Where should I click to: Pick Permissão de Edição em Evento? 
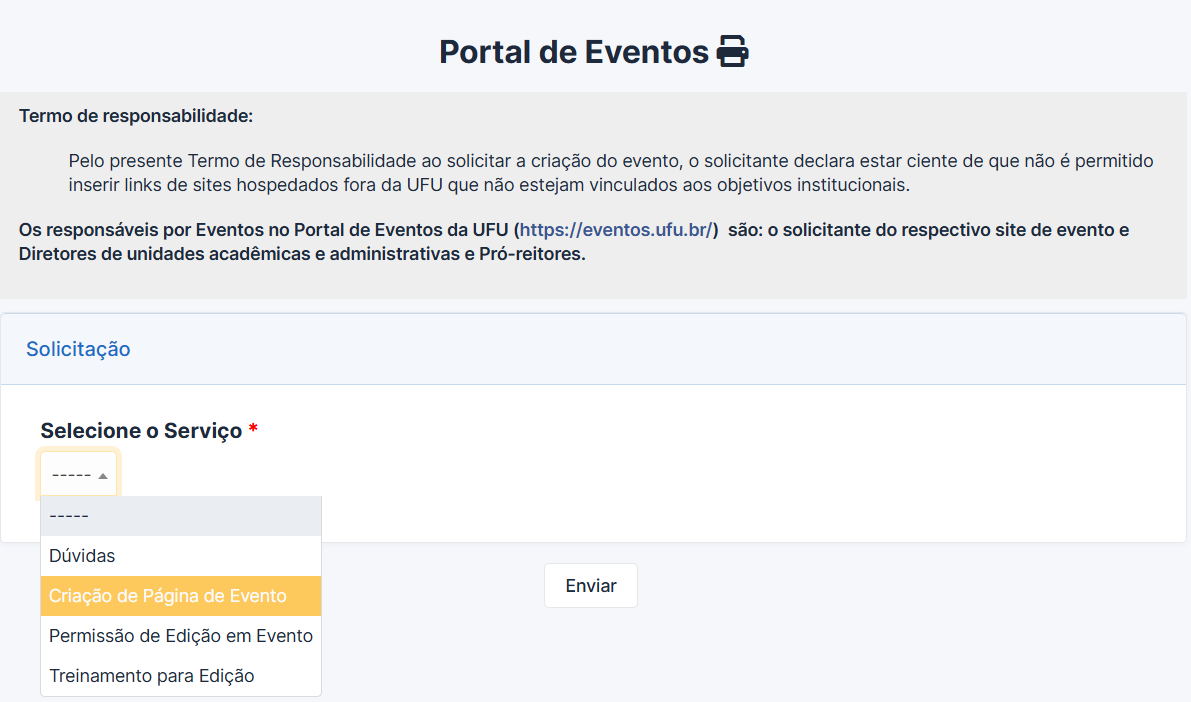[x=180, y=636]
